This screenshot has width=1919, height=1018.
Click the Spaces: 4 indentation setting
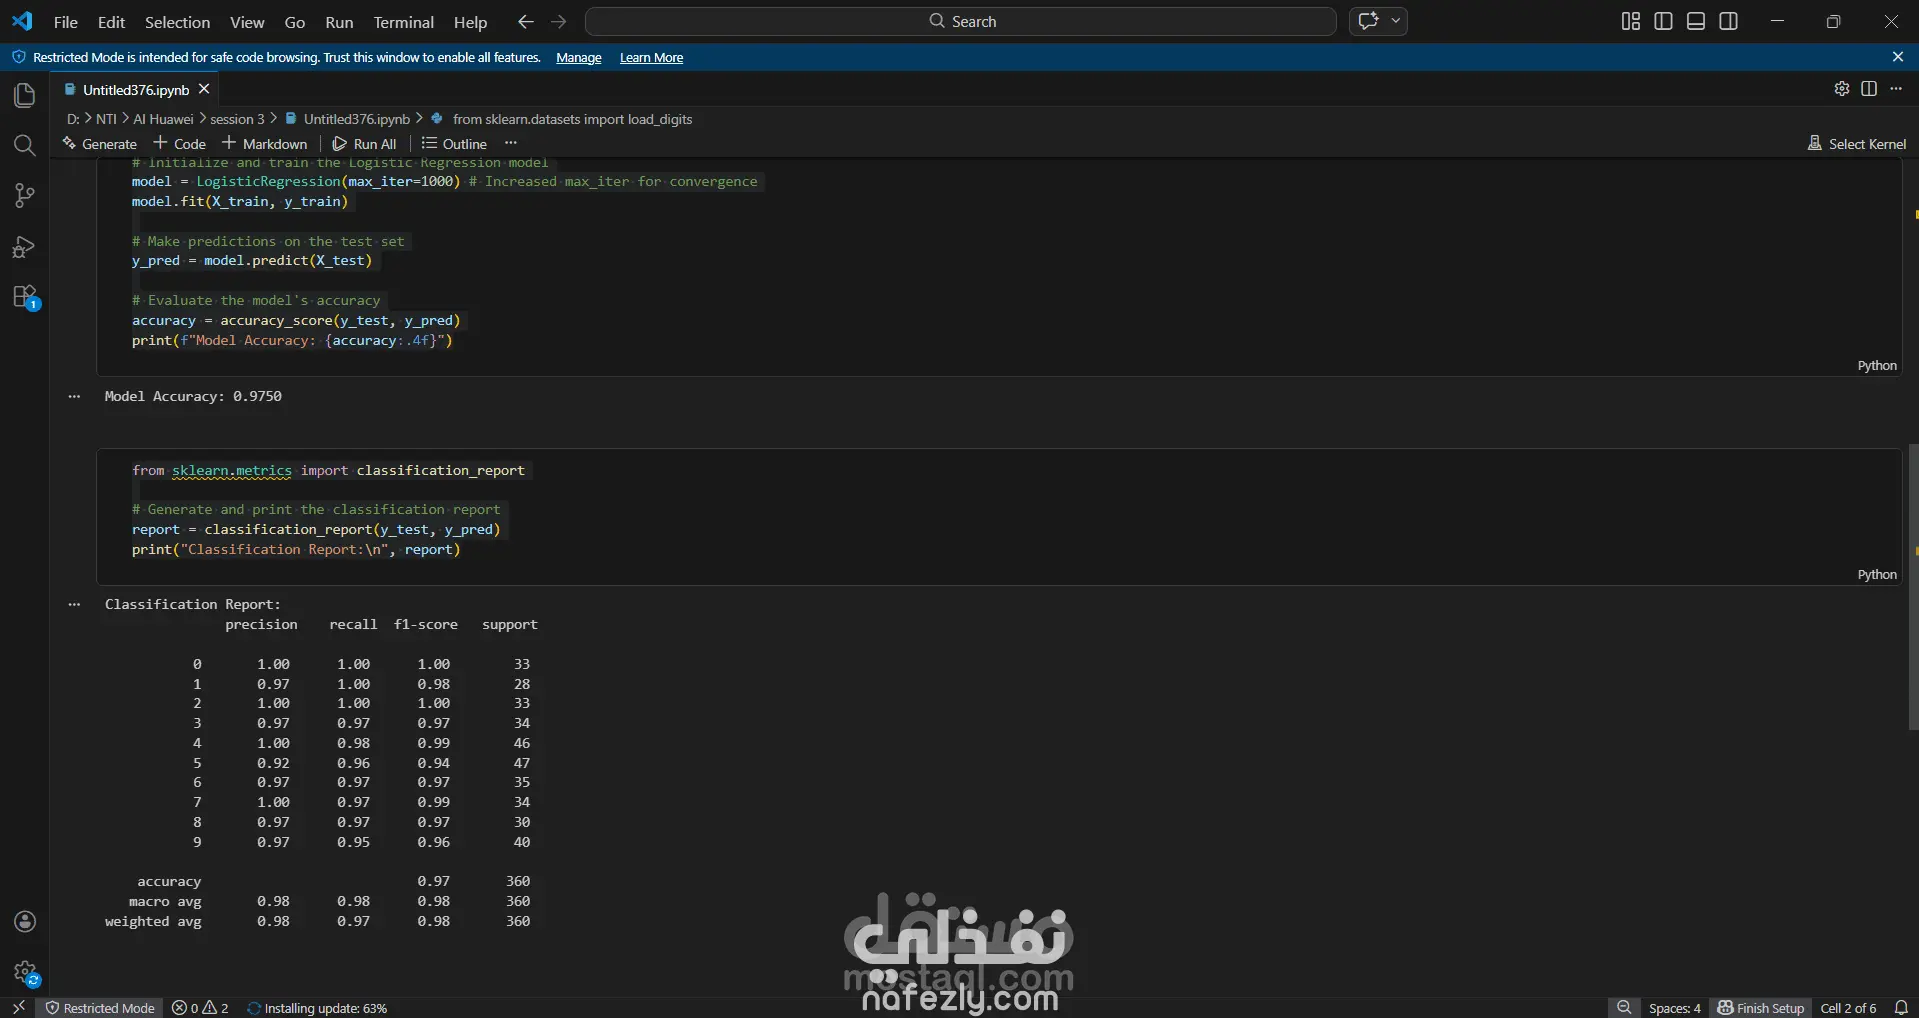(x=1674, y=1007)
